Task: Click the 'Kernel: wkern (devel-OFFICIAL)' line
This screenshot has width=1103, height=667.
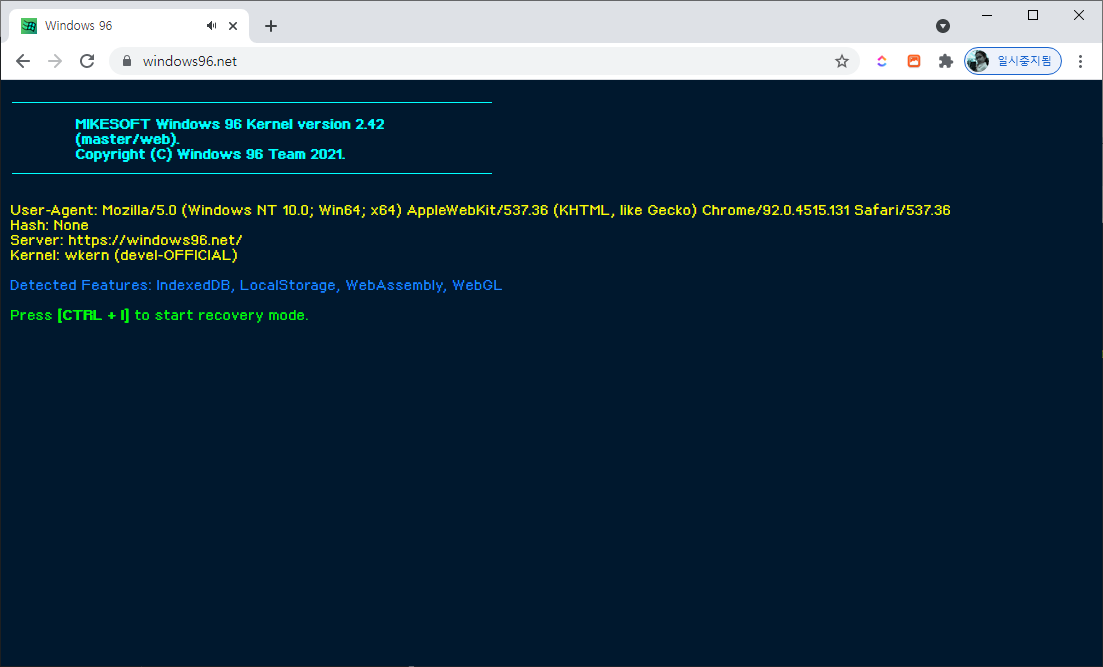Action: [124, 255]
